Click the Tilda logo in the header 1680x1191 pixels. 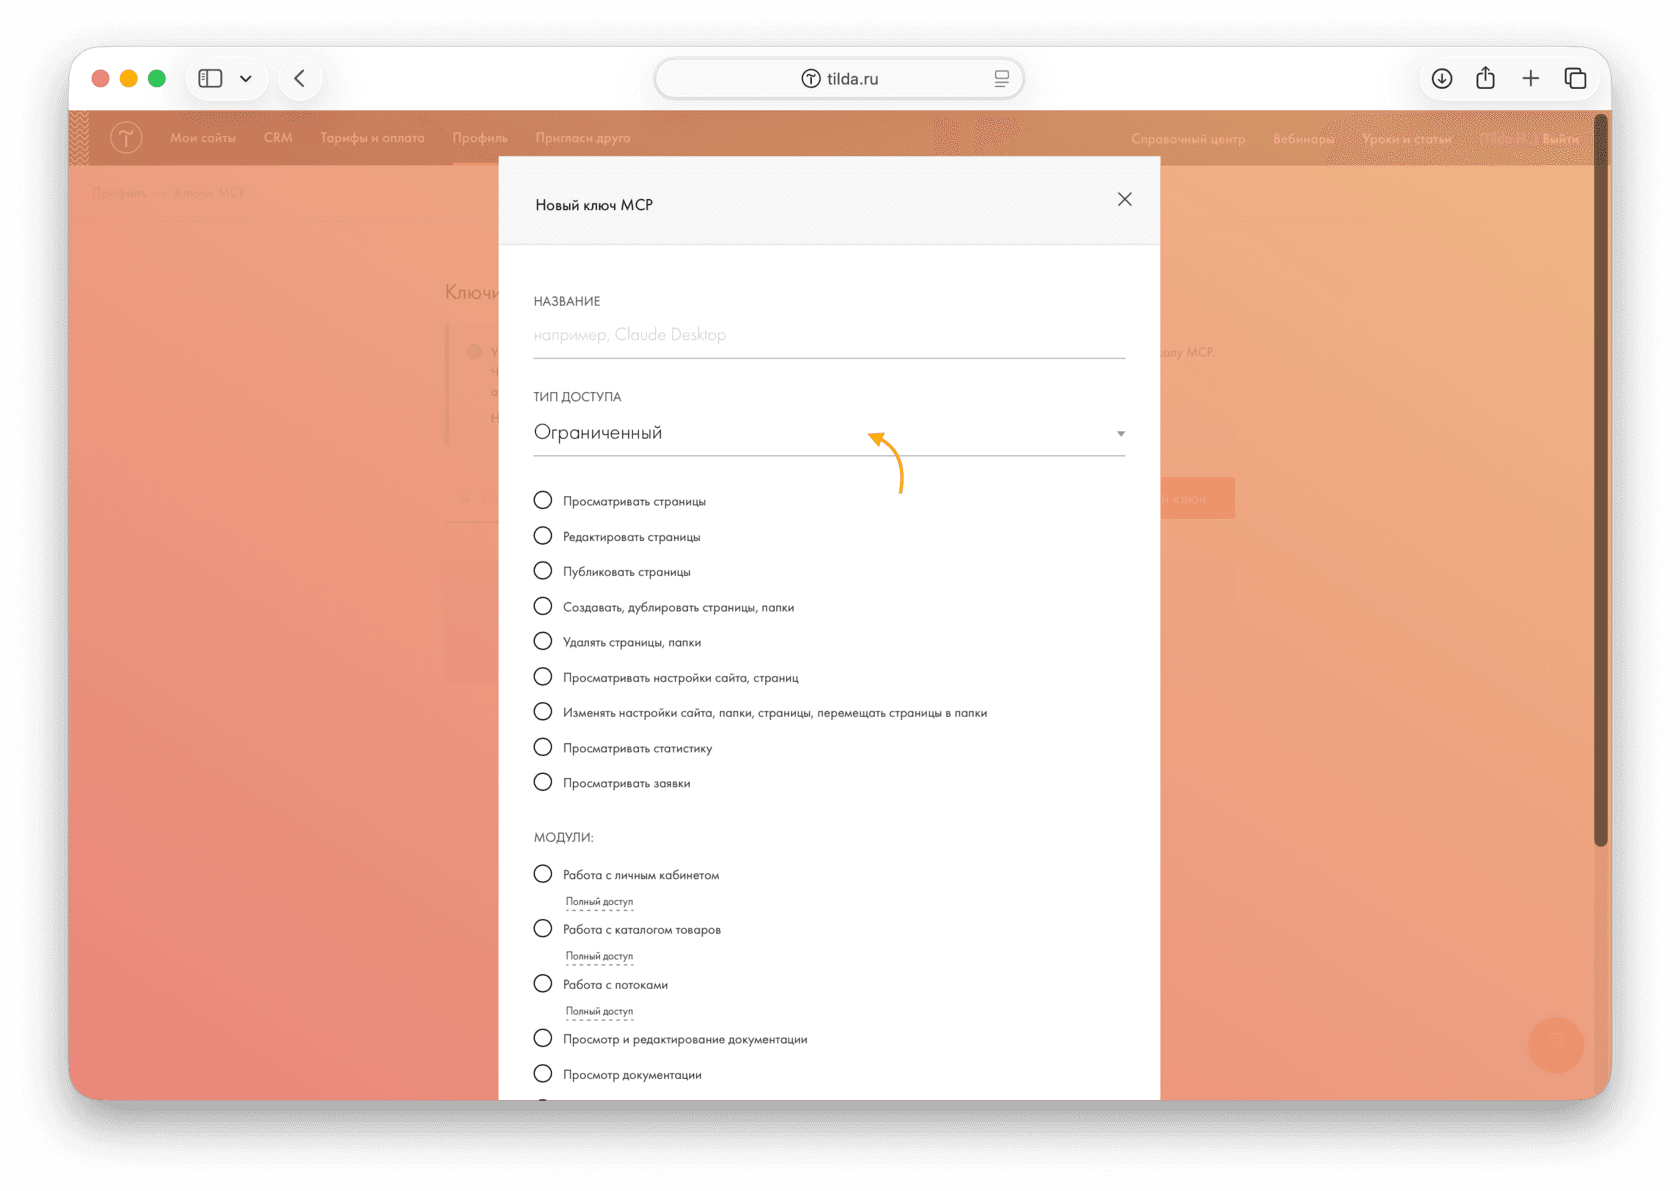point(126,137)
